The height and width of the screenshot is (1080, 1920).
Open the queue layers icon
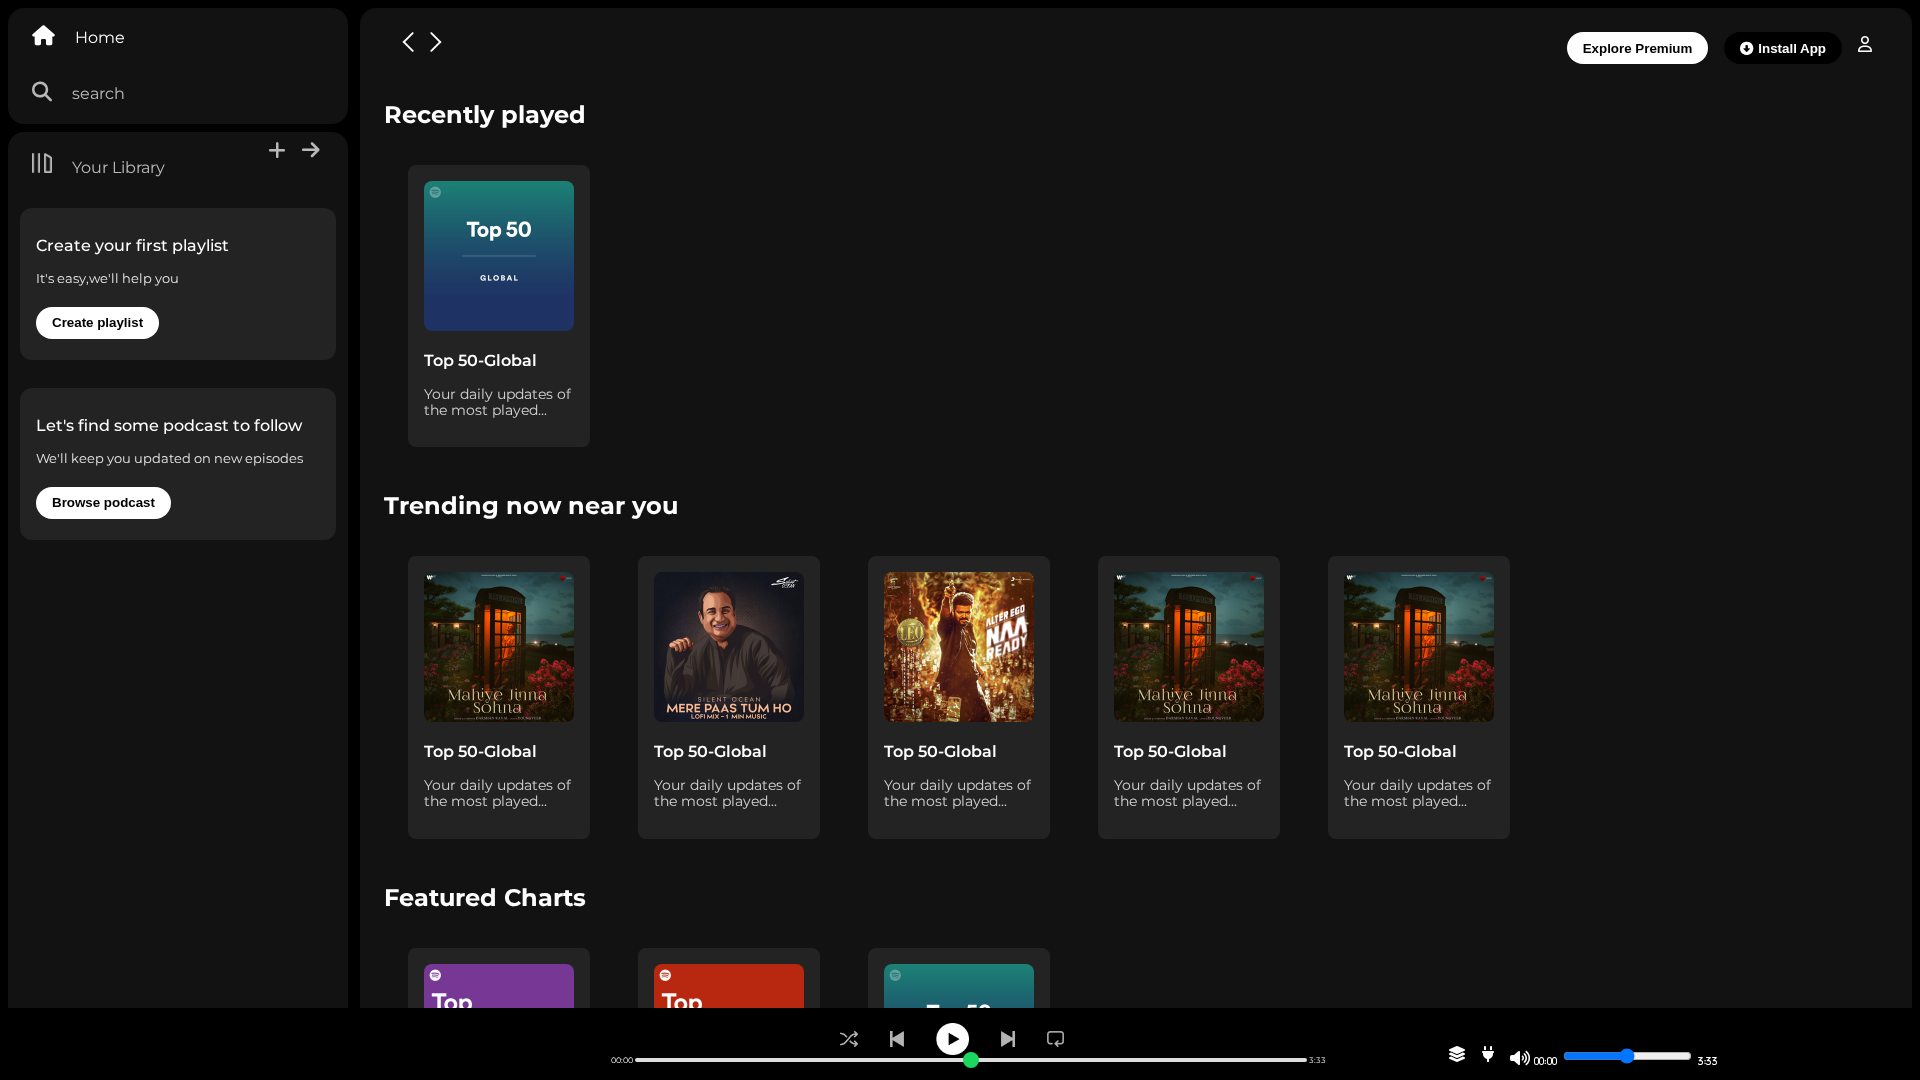tap(1457, 1054)
